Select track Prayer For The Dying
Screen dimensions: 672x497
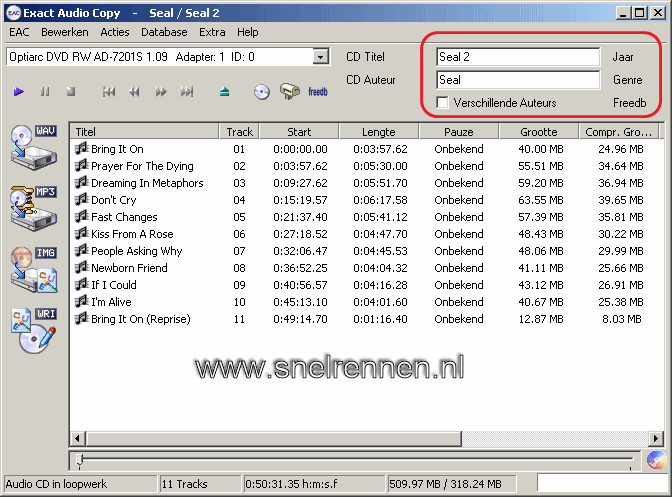pos(142,166)
